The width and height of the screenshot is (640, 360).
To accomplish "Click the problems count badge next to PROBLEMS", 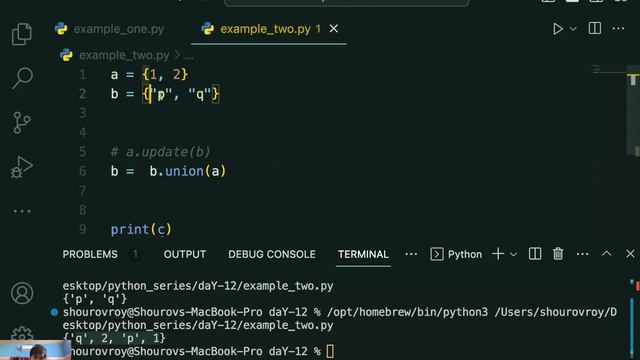I will (135, 254).
